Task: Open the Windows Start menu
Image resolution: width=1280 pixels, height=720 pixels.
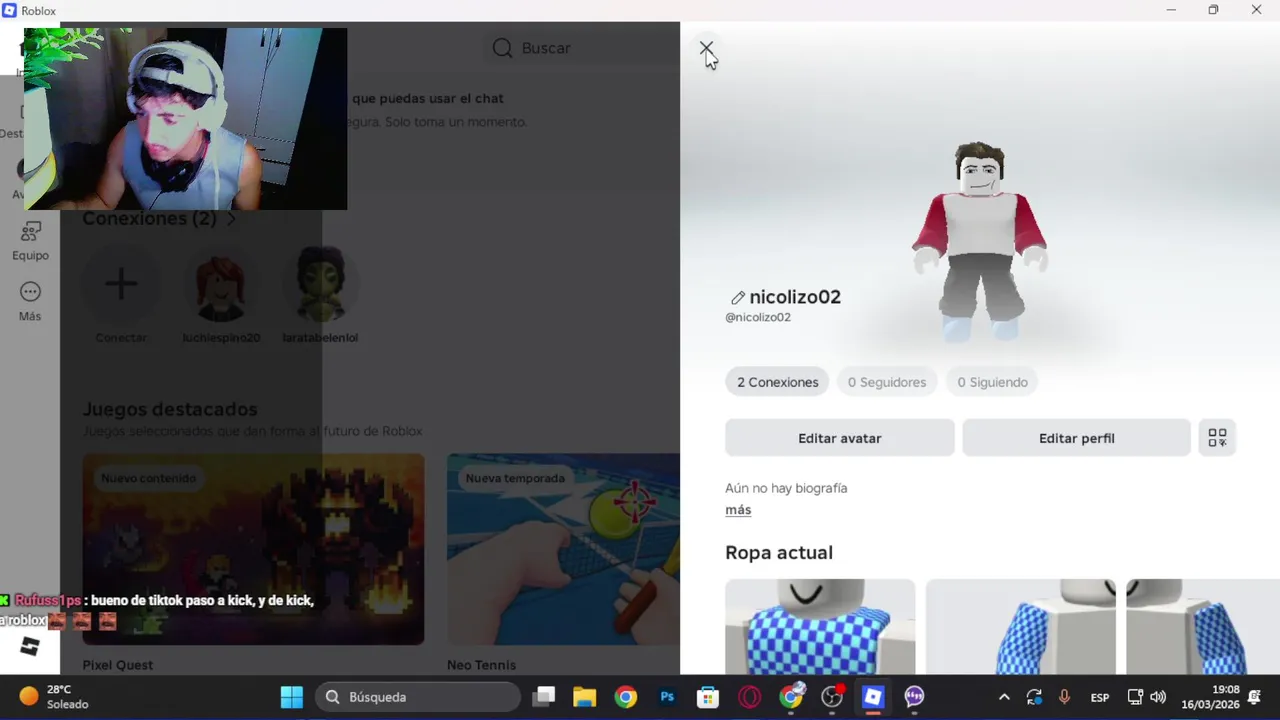Action: [x=292, y=697]
